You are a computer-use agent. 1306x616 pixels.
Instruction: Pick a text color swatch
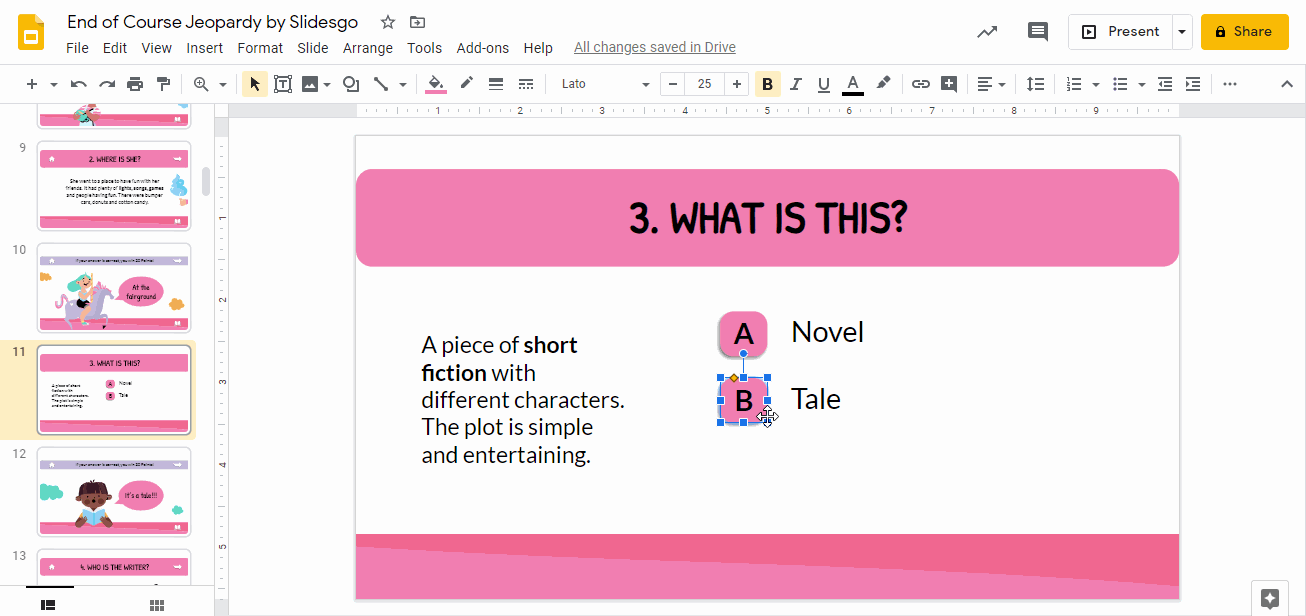[851, 84]
